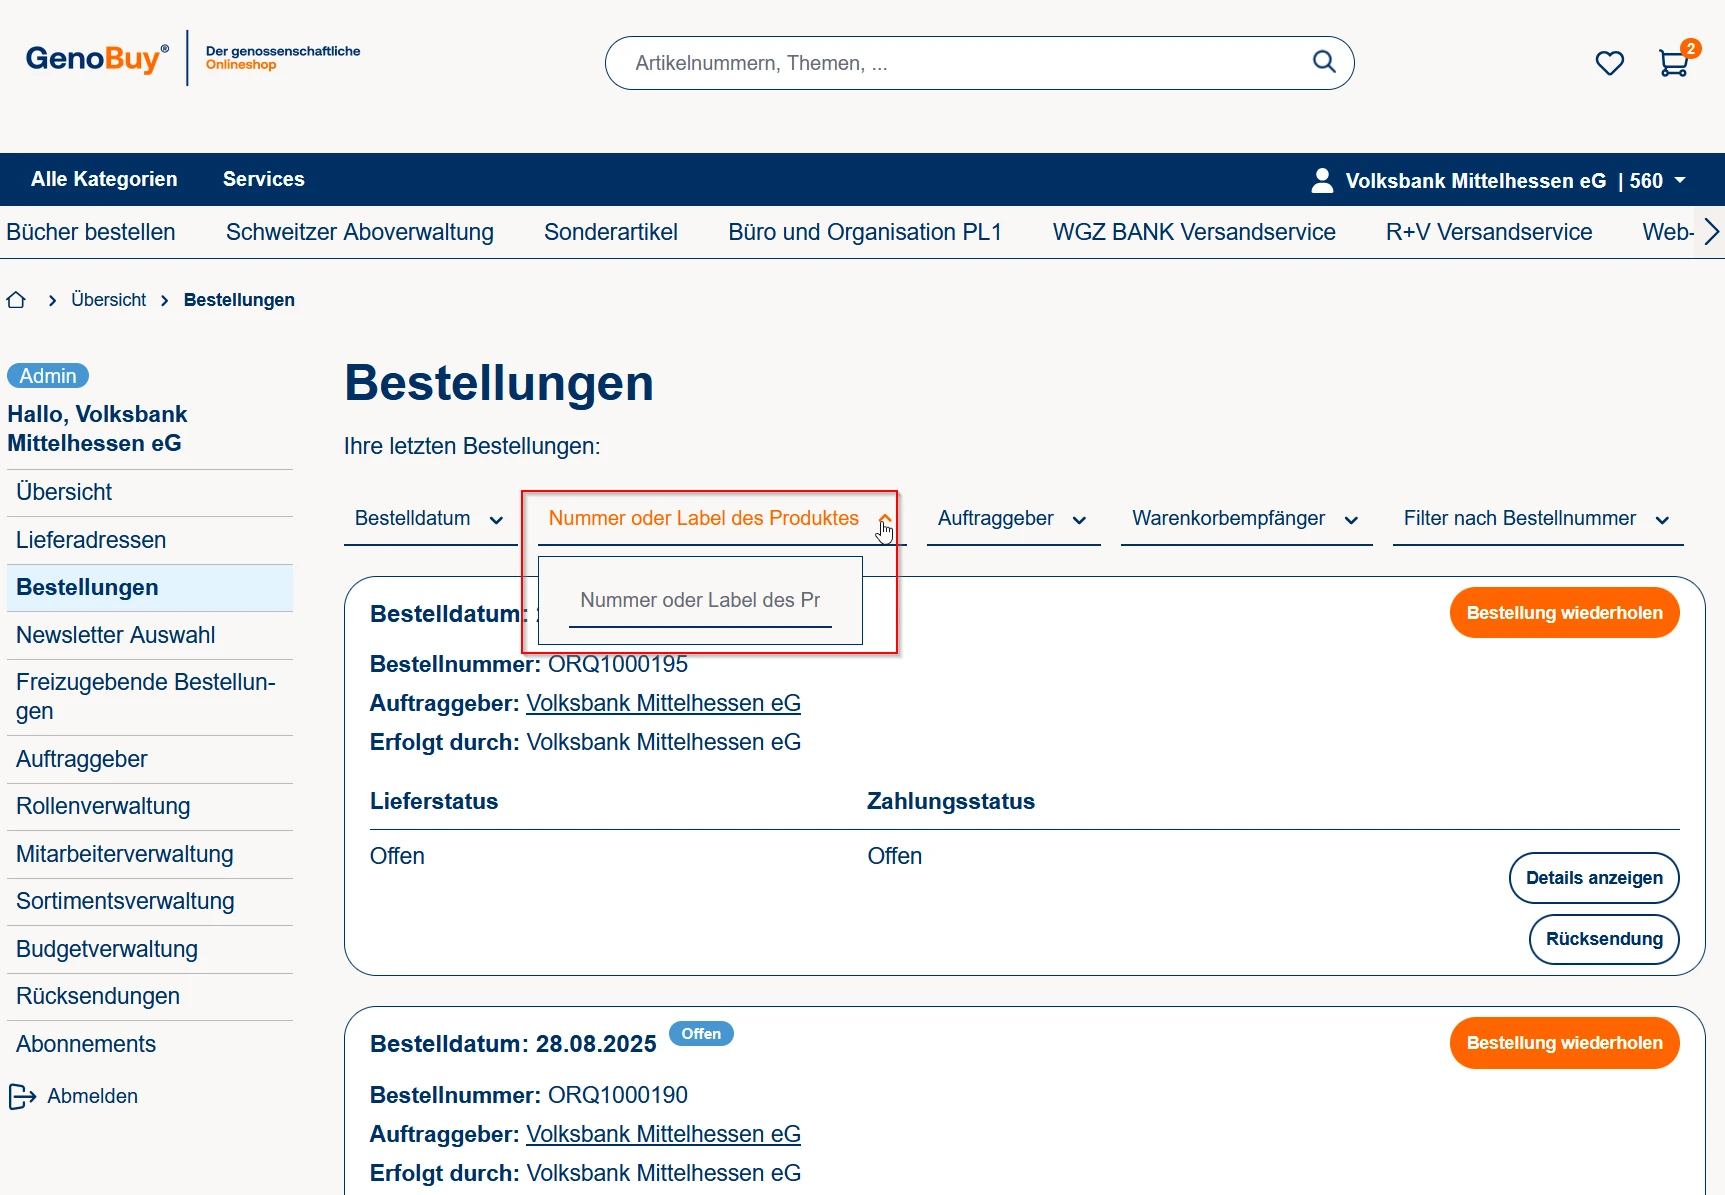Select Rollenverwaltung in the sidebar
This screenshot has height=1195, width=1725.
tap(103, 806)
